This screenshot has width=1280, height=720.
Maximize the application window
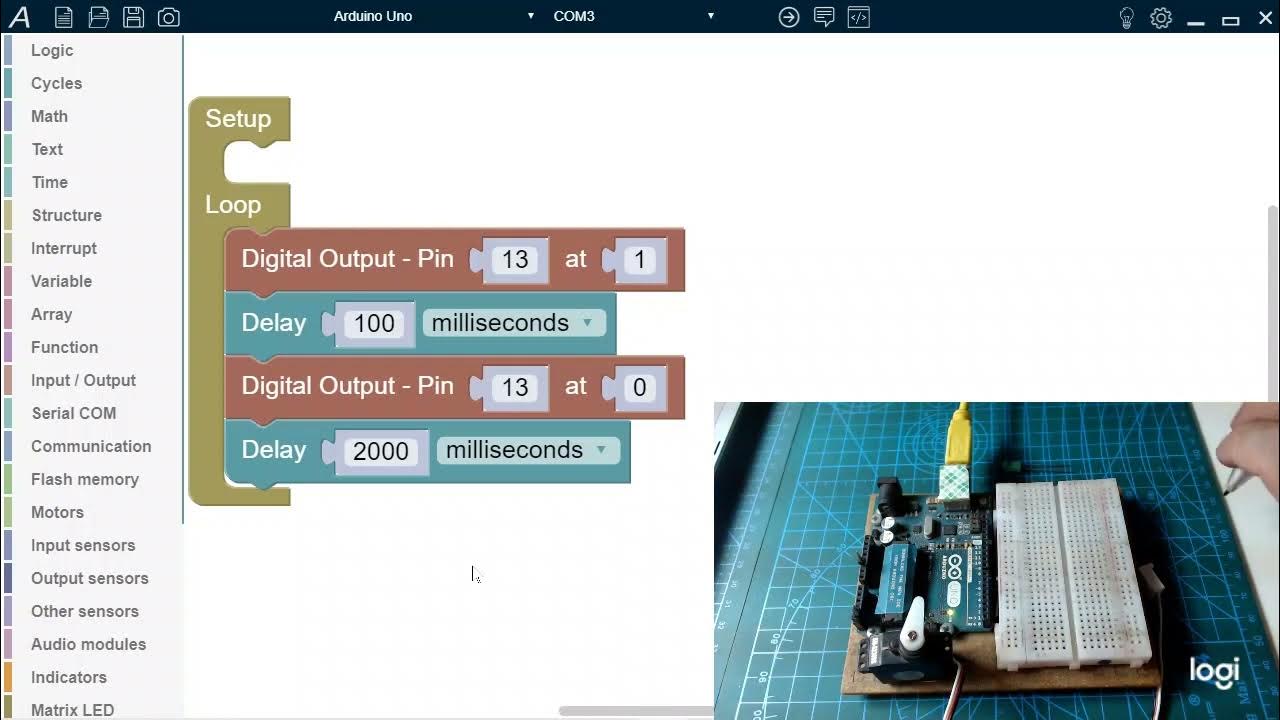[x=1231, y=17]
